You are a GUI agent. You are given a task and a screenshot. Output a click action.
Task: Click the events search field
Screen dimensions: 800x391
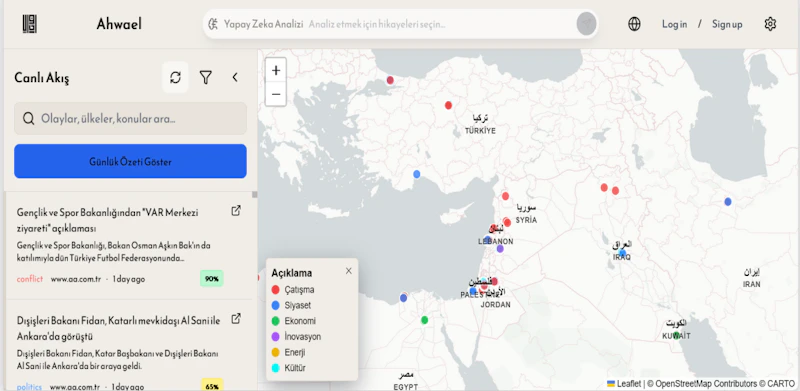(130, 118)
